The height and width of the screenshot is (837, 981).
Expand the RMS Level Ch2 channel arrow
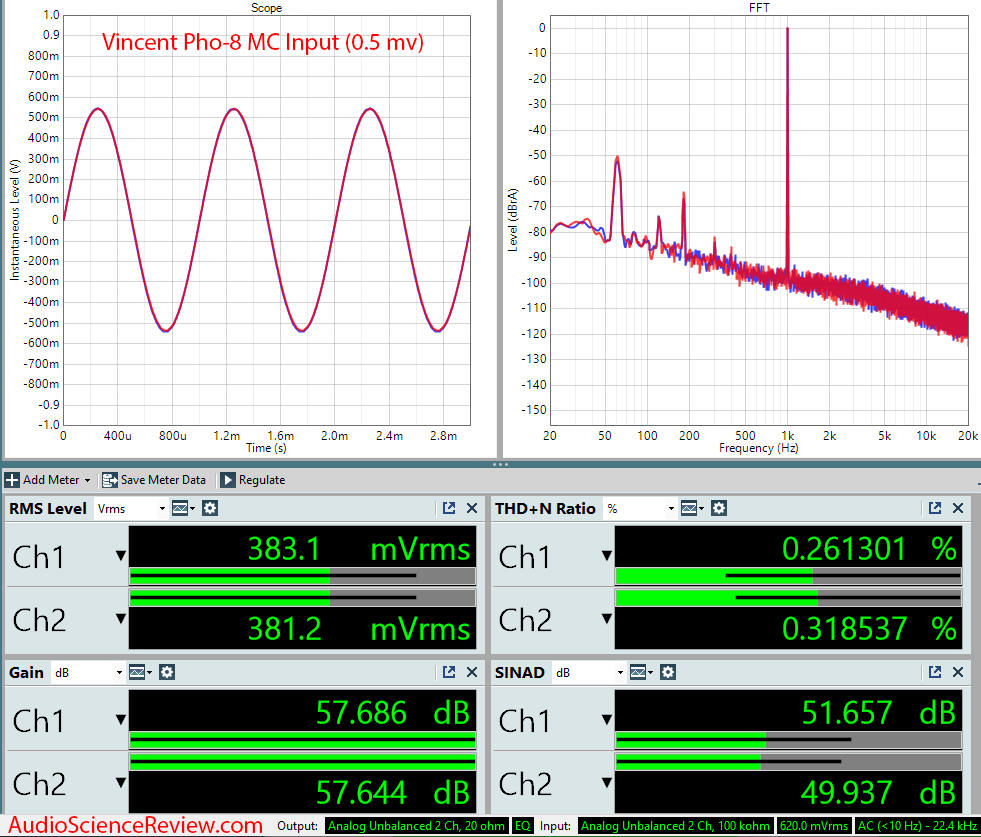click(121, 619)
